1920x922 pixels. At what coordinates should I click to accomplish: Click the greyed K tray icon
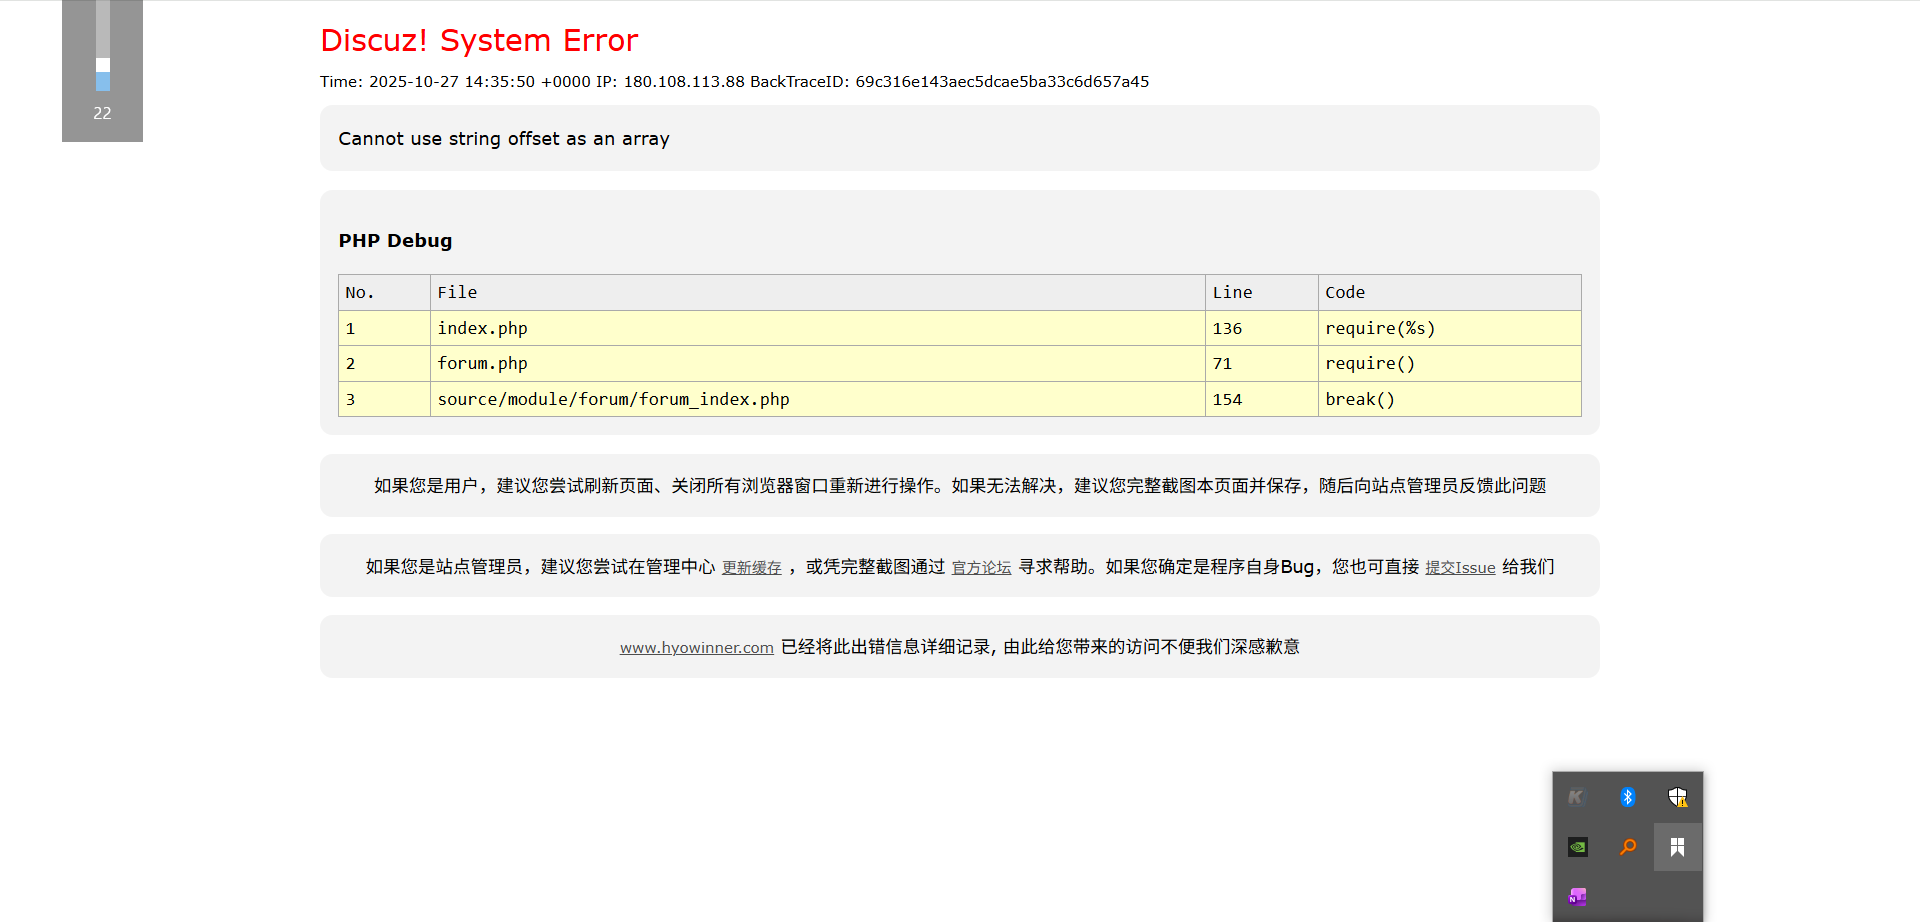point(1577,797)
